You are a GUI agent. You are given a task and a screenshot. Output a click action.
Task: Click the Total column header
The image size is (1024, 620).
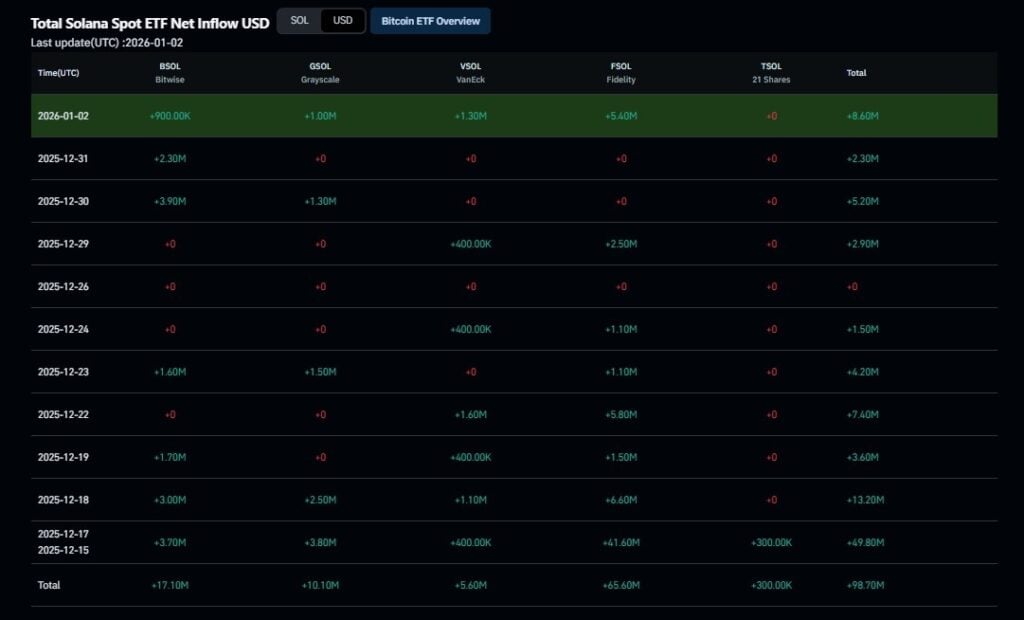point(856,72)
